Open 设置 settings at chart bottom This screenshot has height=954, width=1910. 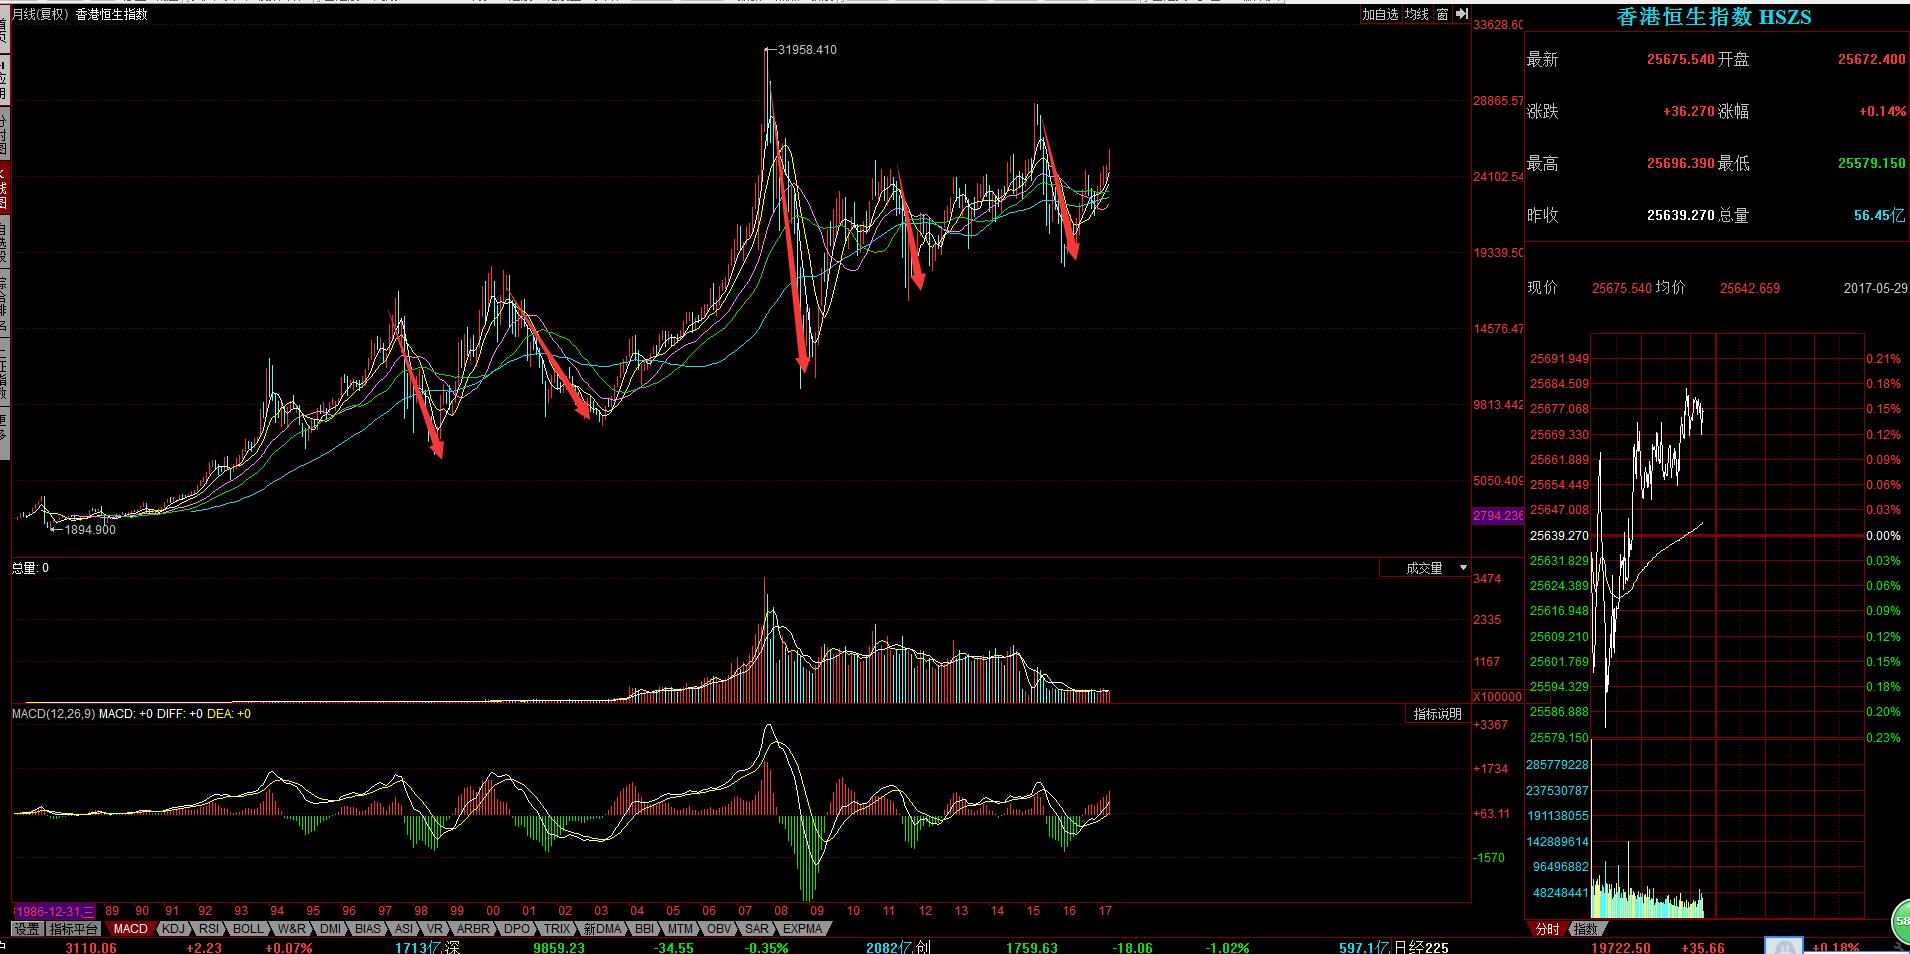click(27, 929)
